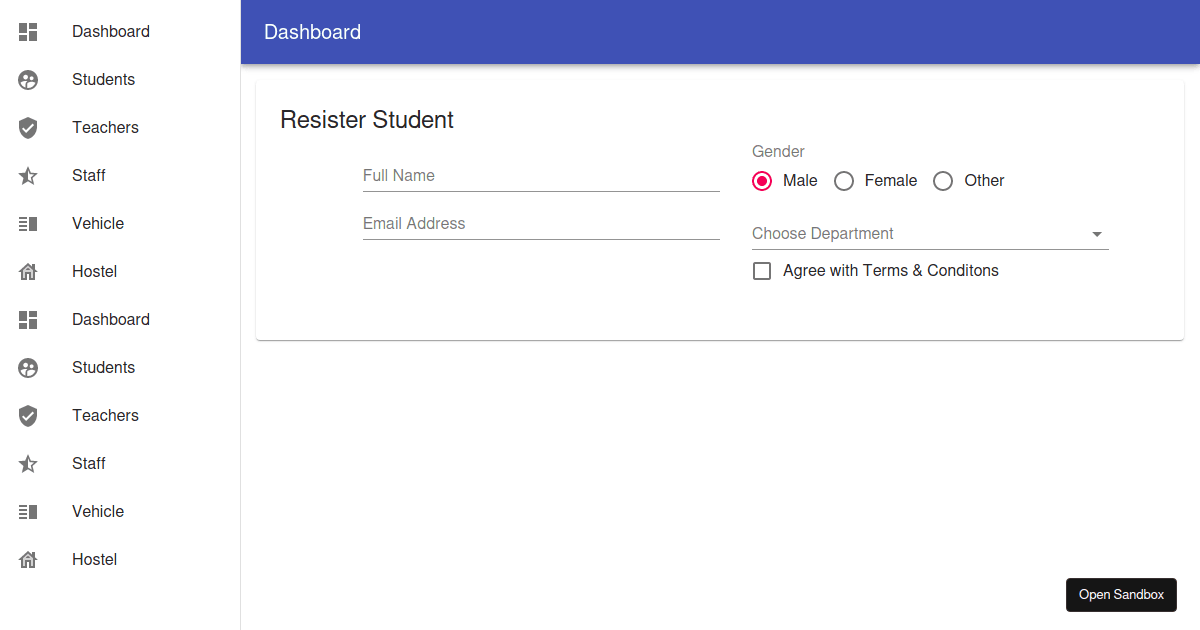Tick the Agree with Terms & Conditons checkbox
Viewport: 1200px width, 630px height.
[762, 271]
